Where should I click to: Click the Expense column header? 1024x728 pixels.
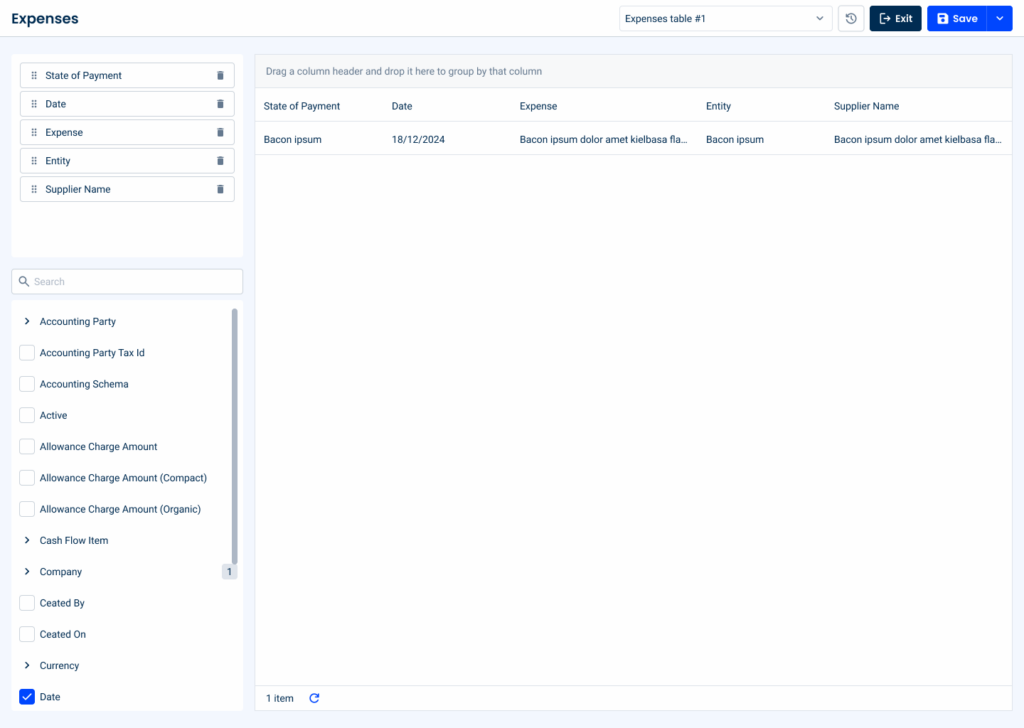(538, 106)
